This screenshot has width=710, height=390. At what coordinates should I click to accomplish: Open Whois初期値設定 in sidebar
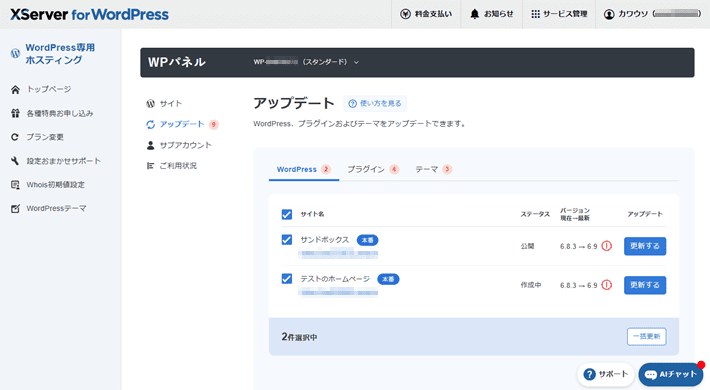click(x=55, y=184)
